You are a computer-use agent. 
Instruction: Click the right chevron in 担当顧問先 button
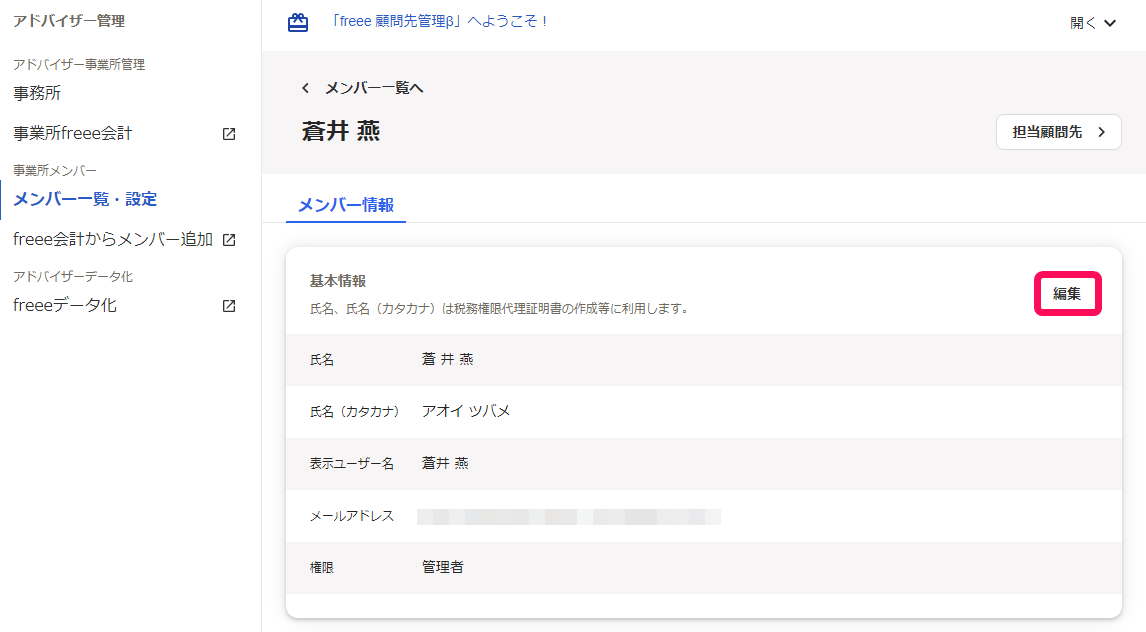pyautogui.click(x=1101, y=132)
